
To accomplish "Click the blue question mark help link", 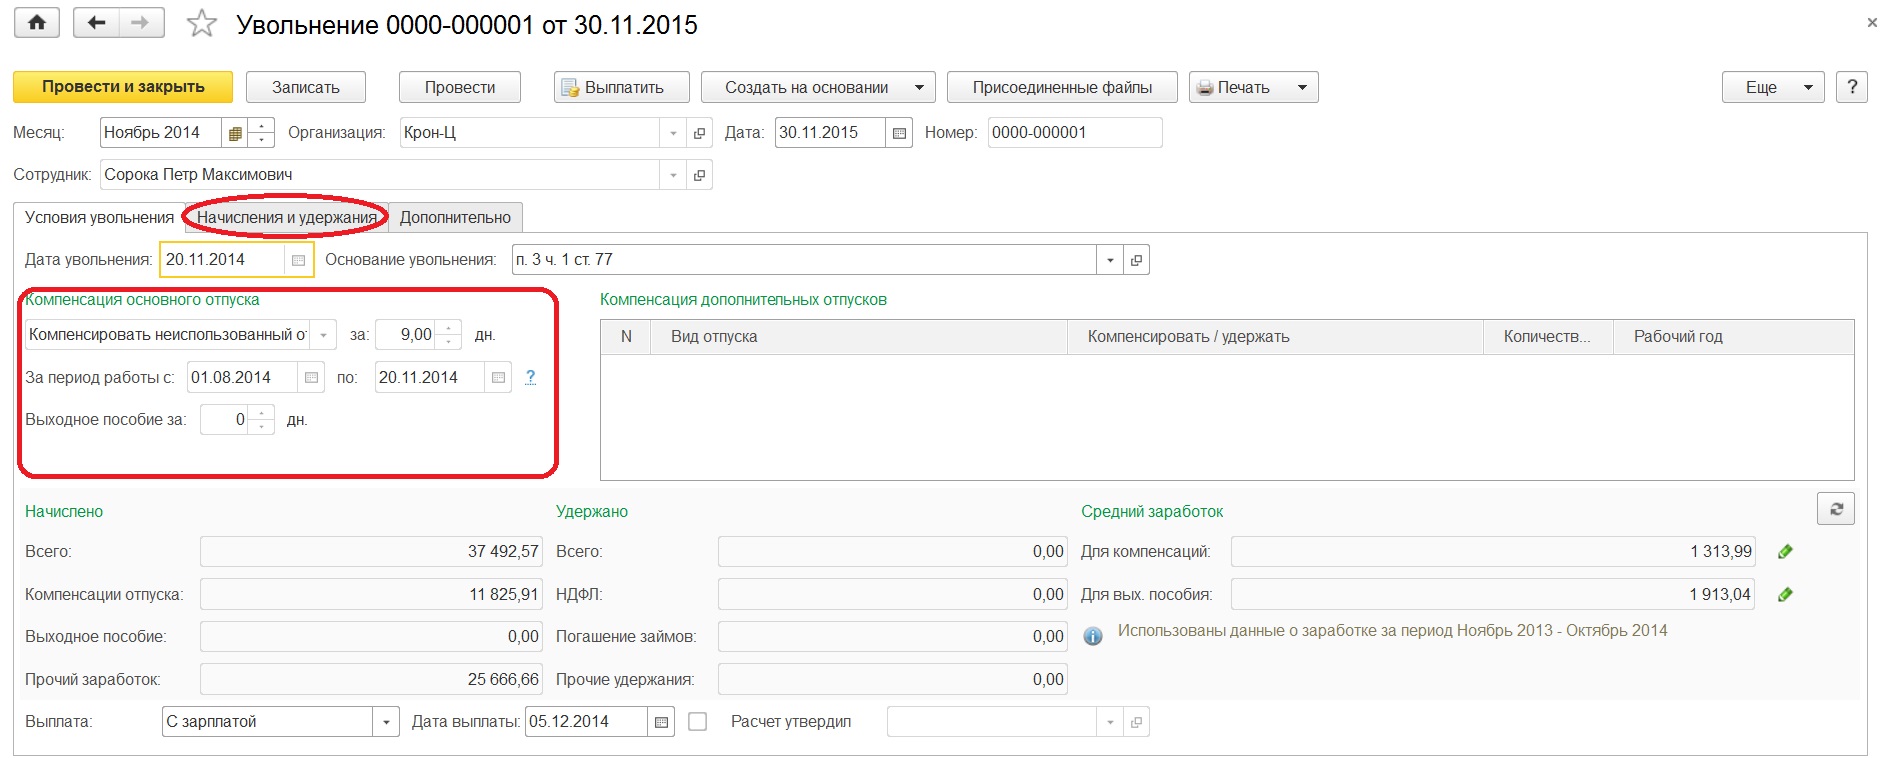I will (530, 377).
